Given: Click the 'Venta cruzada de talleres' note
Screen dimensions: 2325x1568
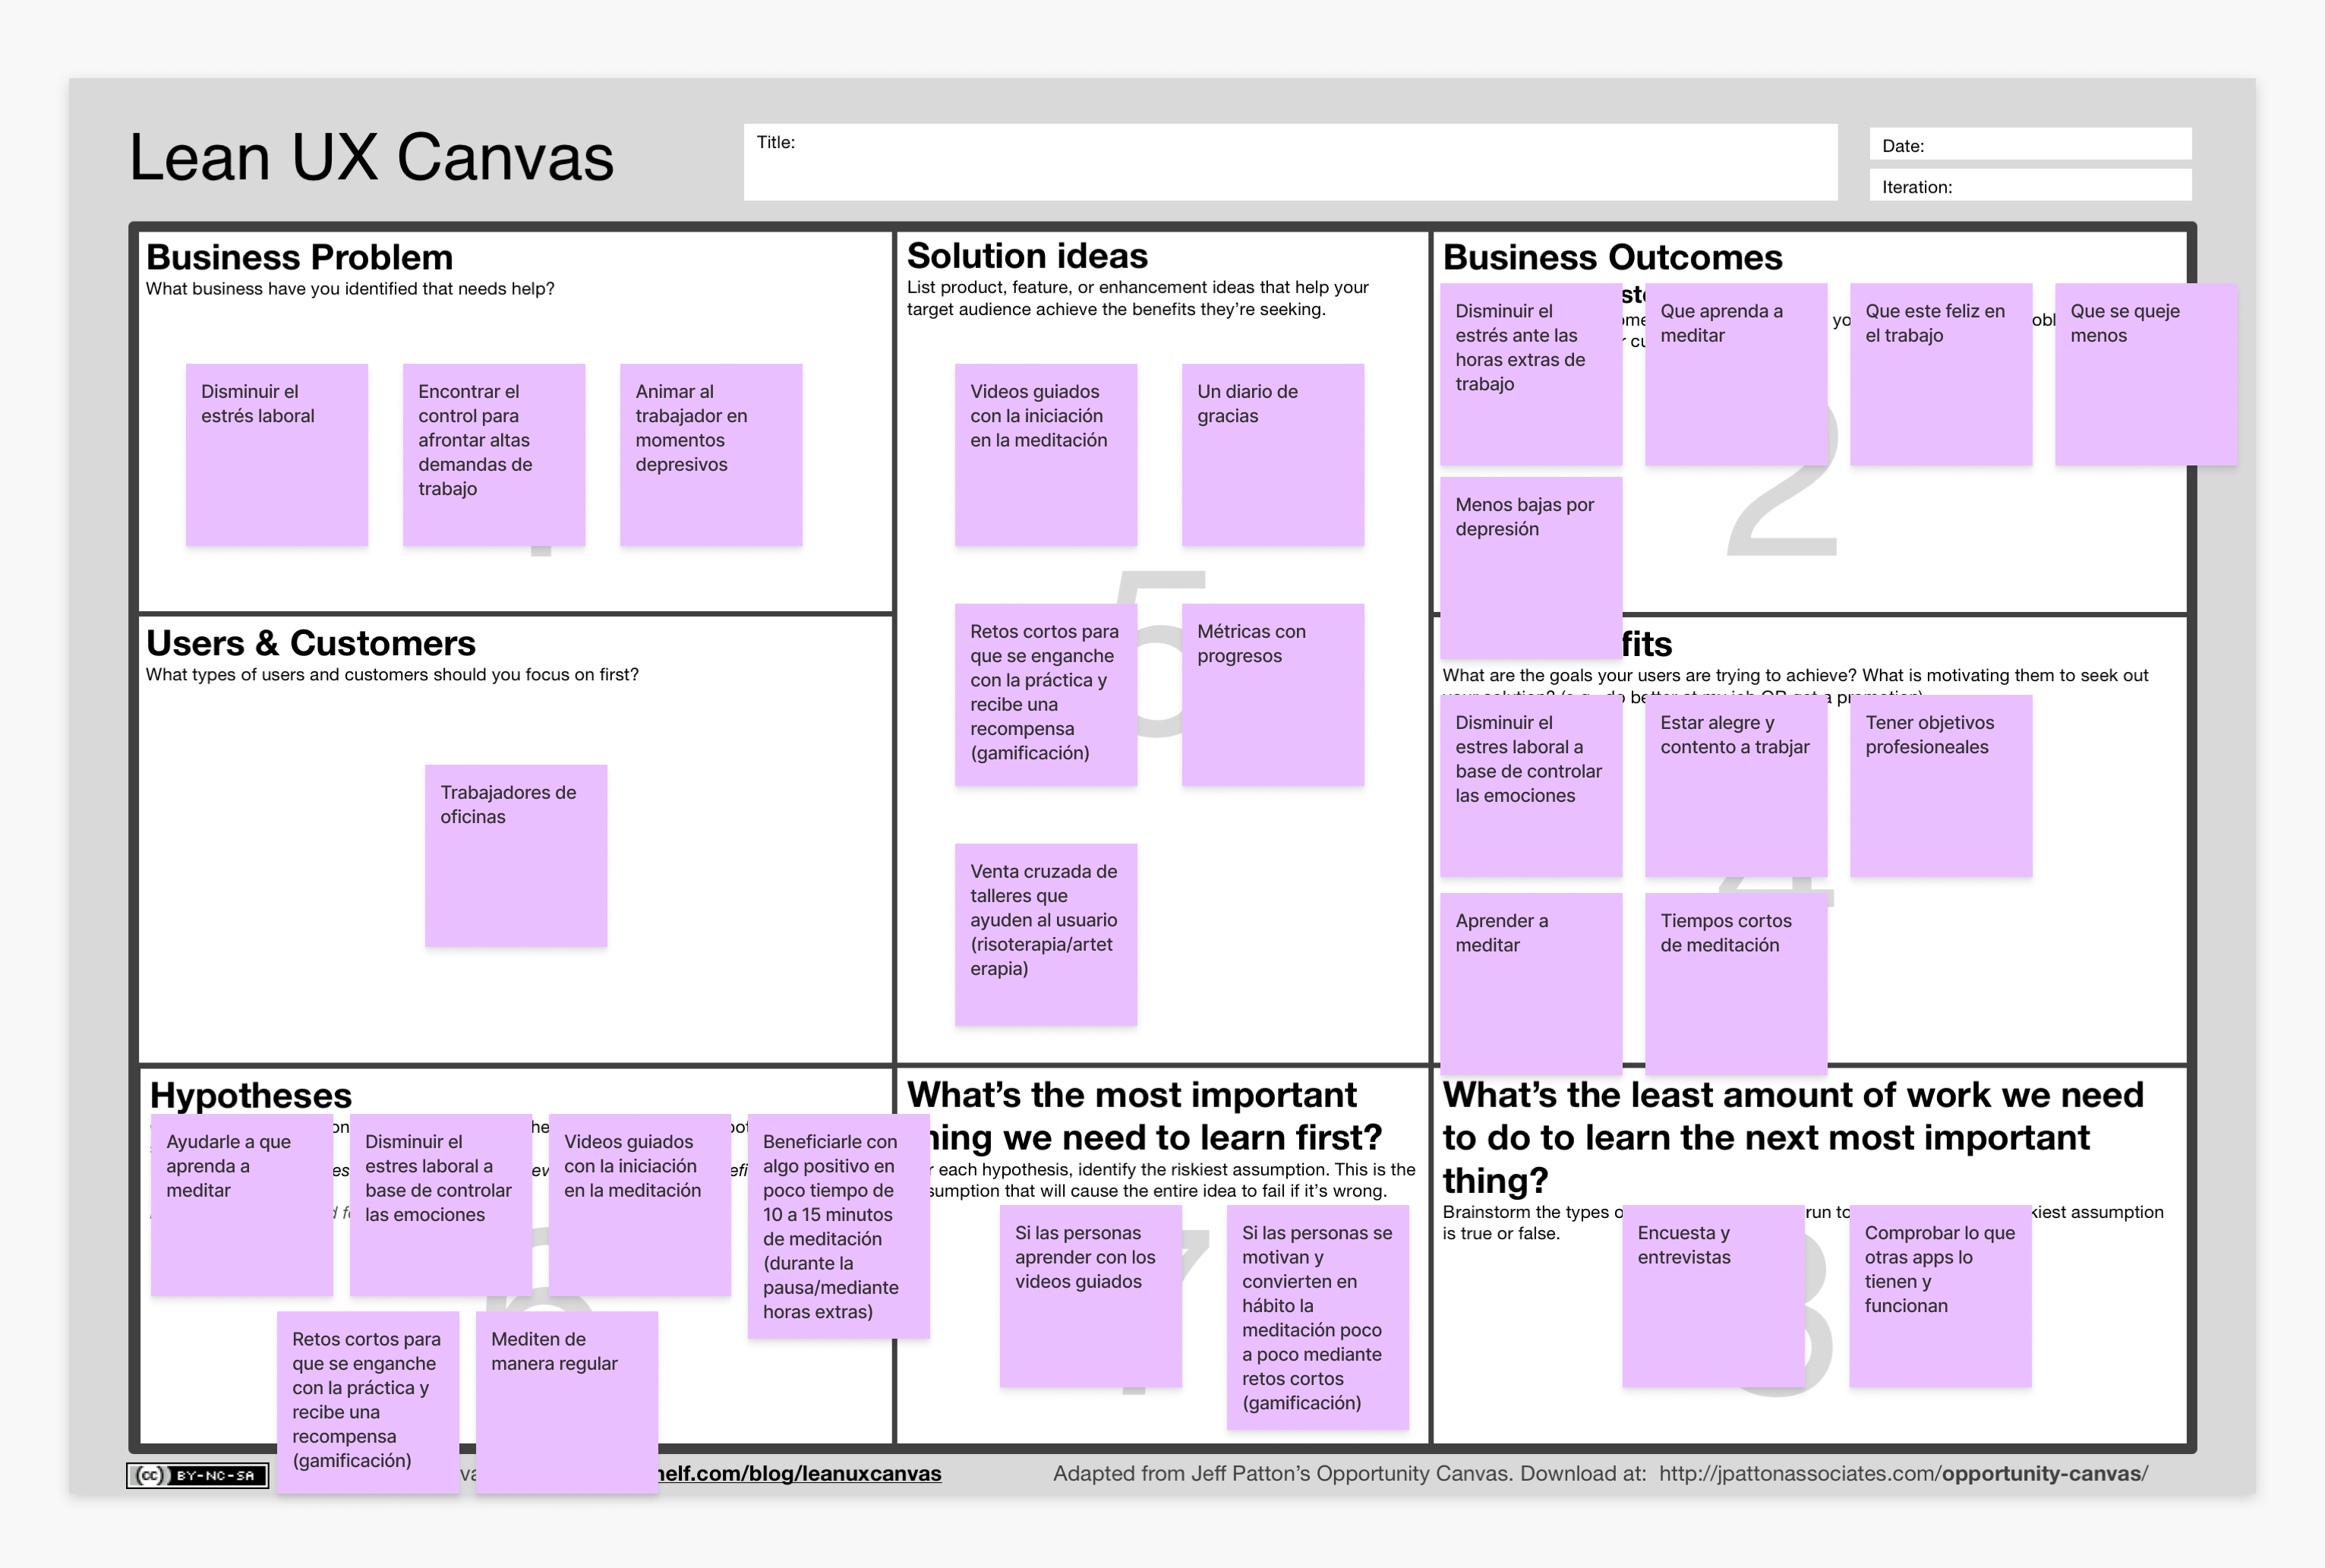Looking at the screenshot, I should coord(1045,935).
